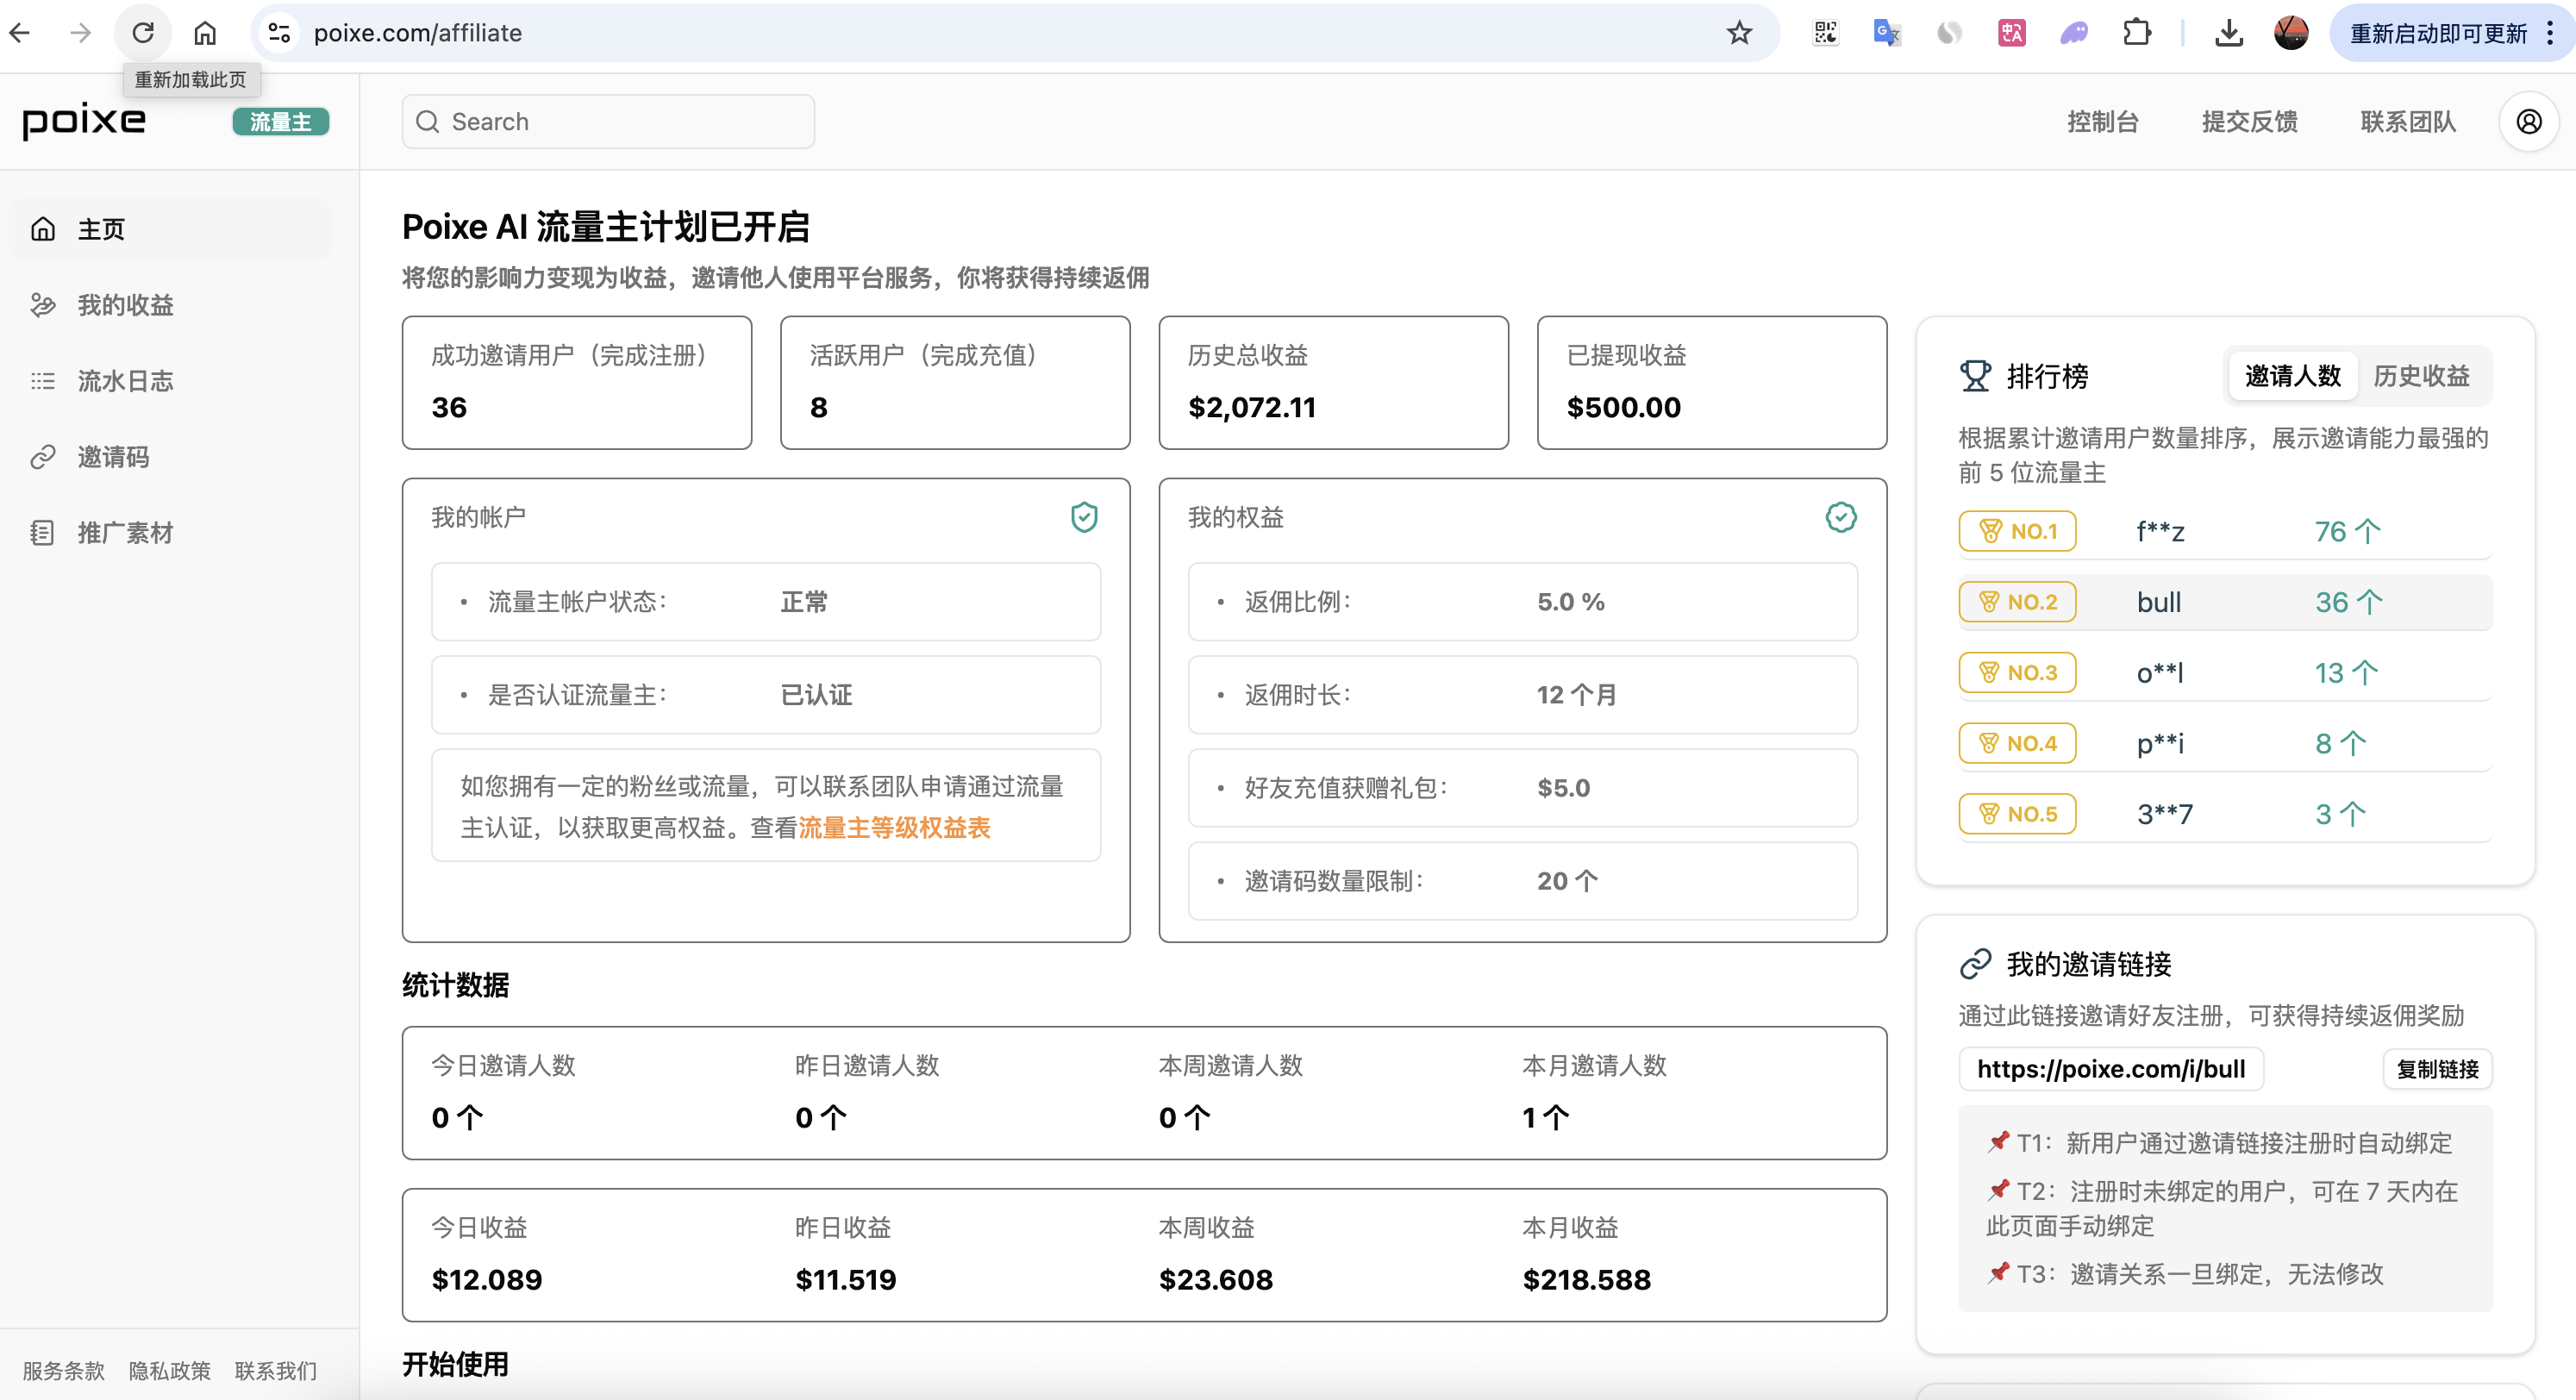Click 提交反馈 in the top navigation

click(2249, 122)
